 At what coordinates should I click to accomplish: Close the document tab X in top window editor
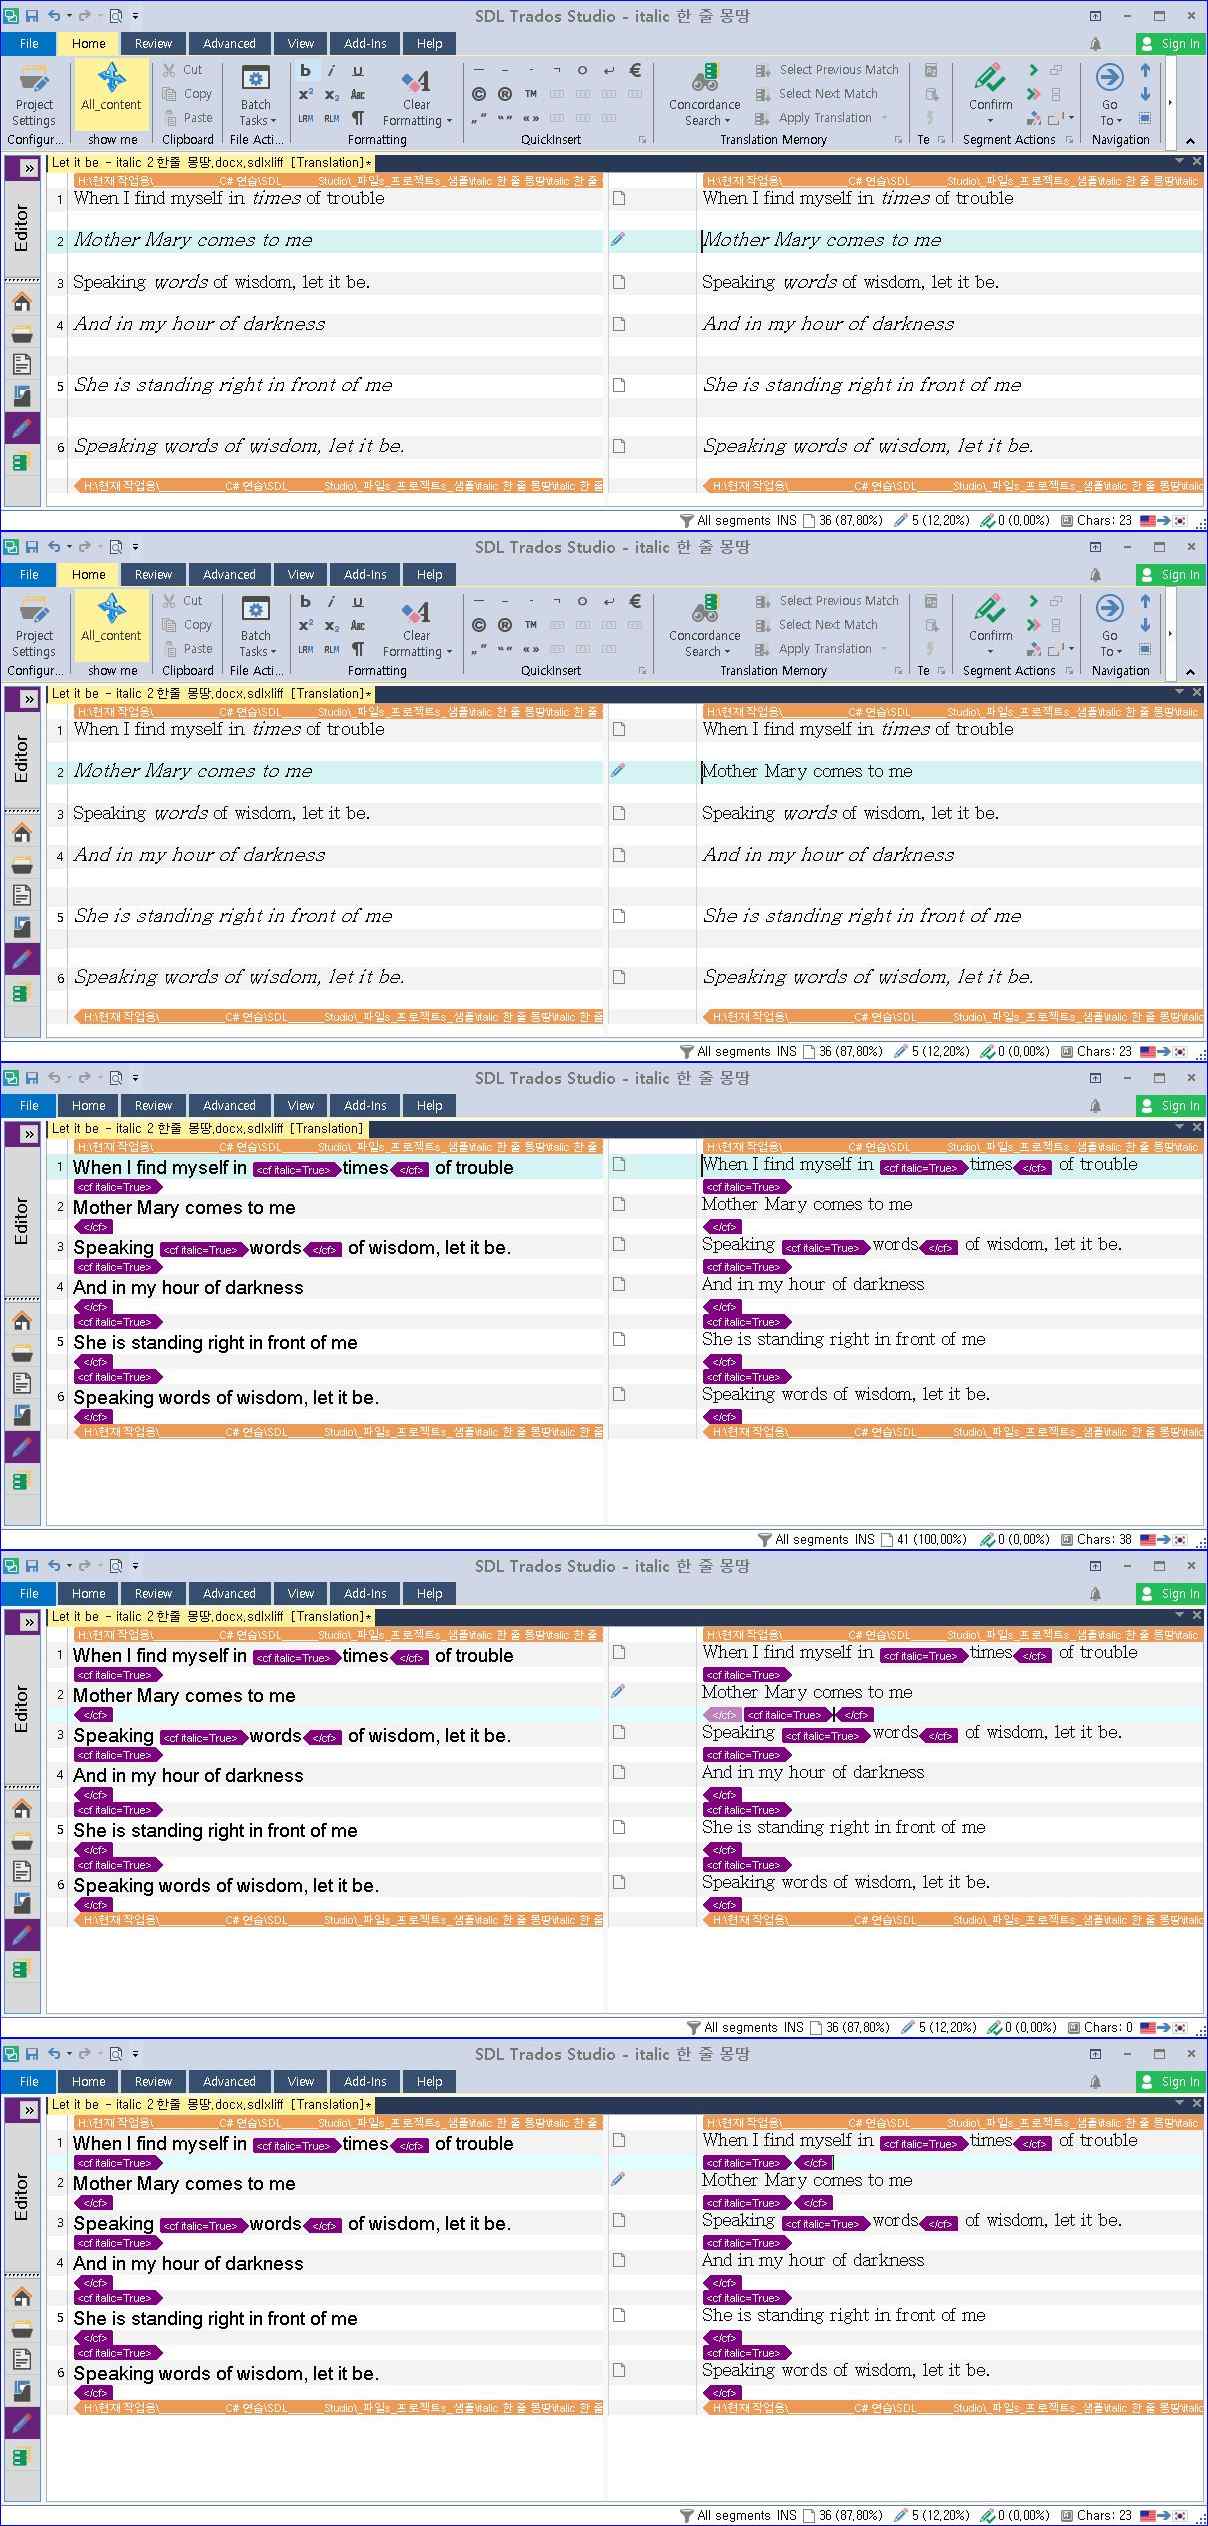click(1196, 161)
